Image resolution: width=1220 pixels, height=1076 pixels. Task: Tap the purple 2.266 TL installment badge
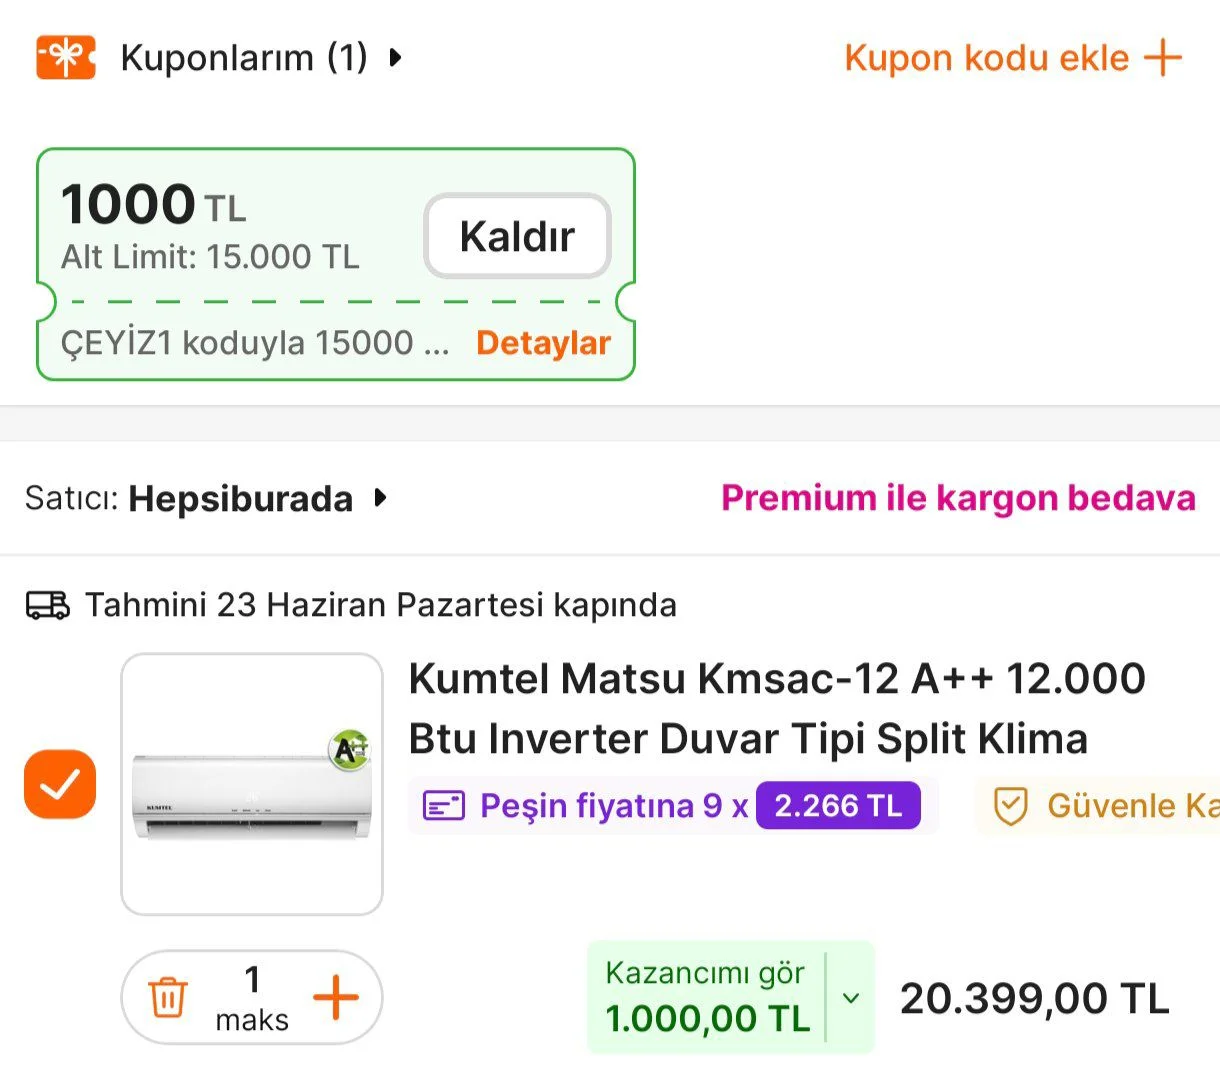[x=838, y=805]
